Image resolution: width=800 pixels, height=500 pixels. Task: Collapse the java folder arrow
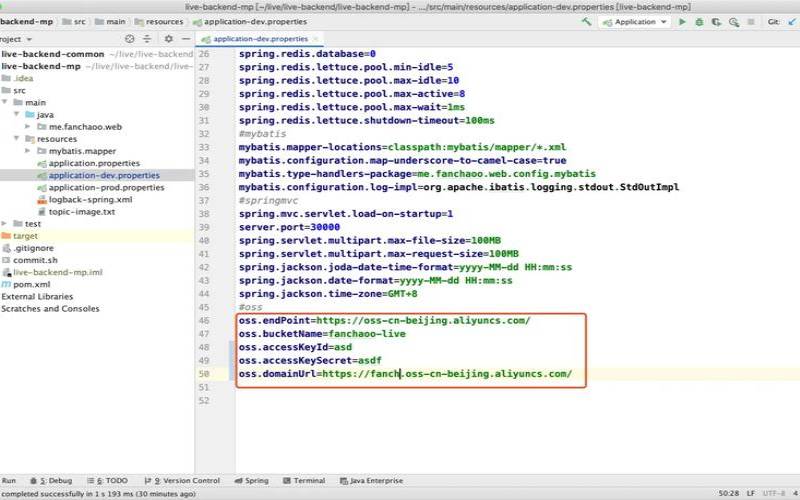pos(17,115)
